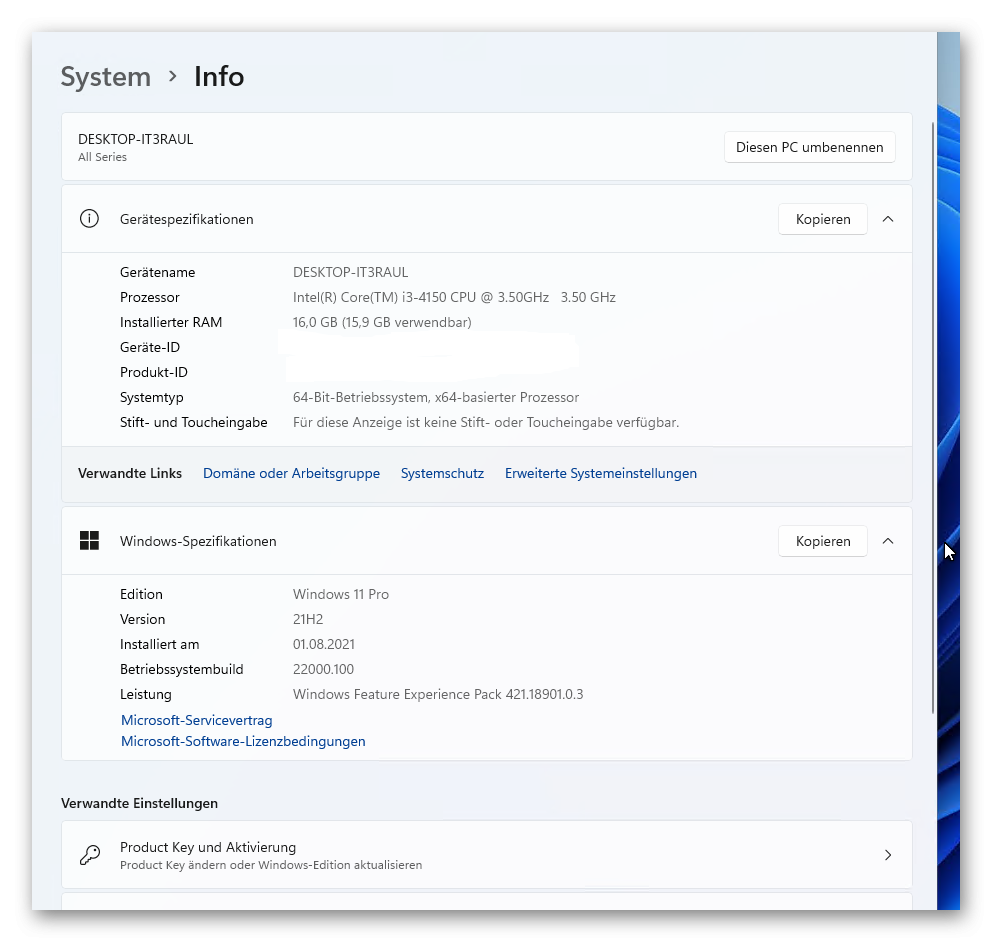Open Erweiterte Systemeinstellungen link
This screenshot has width=992, height=942.
point(600,473)
